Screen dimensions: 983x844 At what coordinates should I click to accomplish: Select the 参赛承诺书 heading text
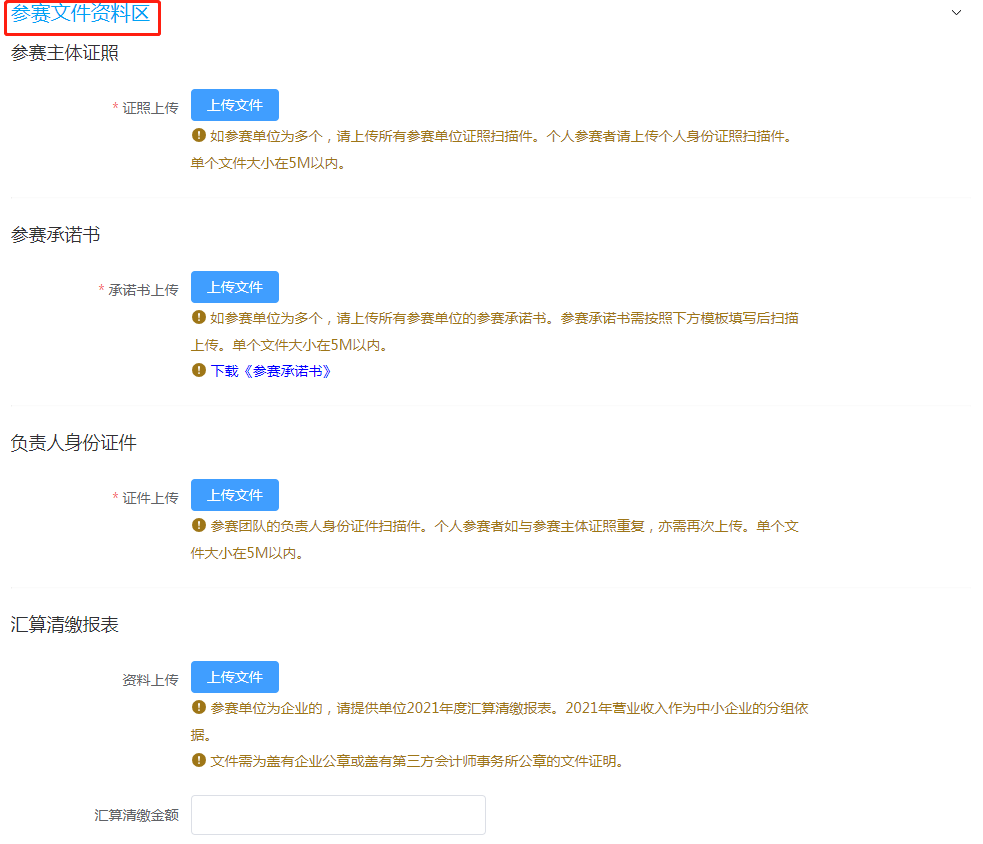[55, 235]
